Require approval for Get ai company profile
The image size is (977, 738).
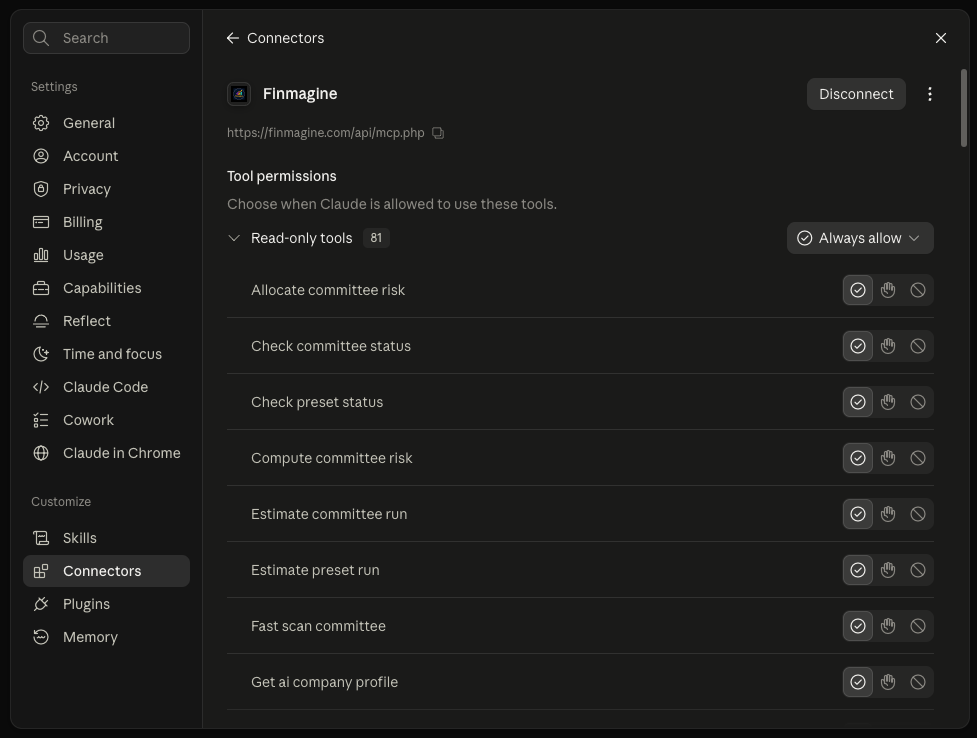[x=888, y=683]
